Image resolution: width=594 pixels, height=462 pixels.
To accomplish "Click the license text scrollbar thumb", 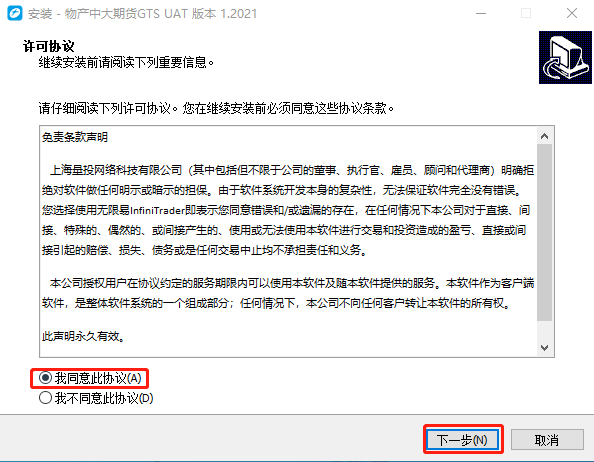I will point(545,233).
